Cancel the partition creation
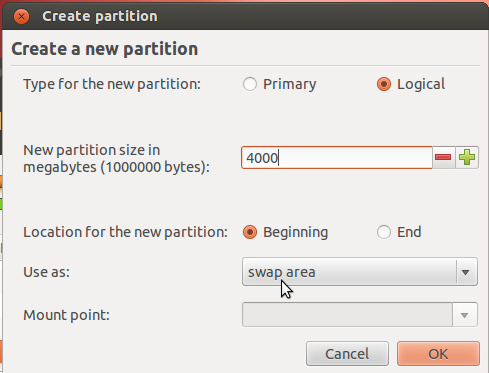 (347, 354)
